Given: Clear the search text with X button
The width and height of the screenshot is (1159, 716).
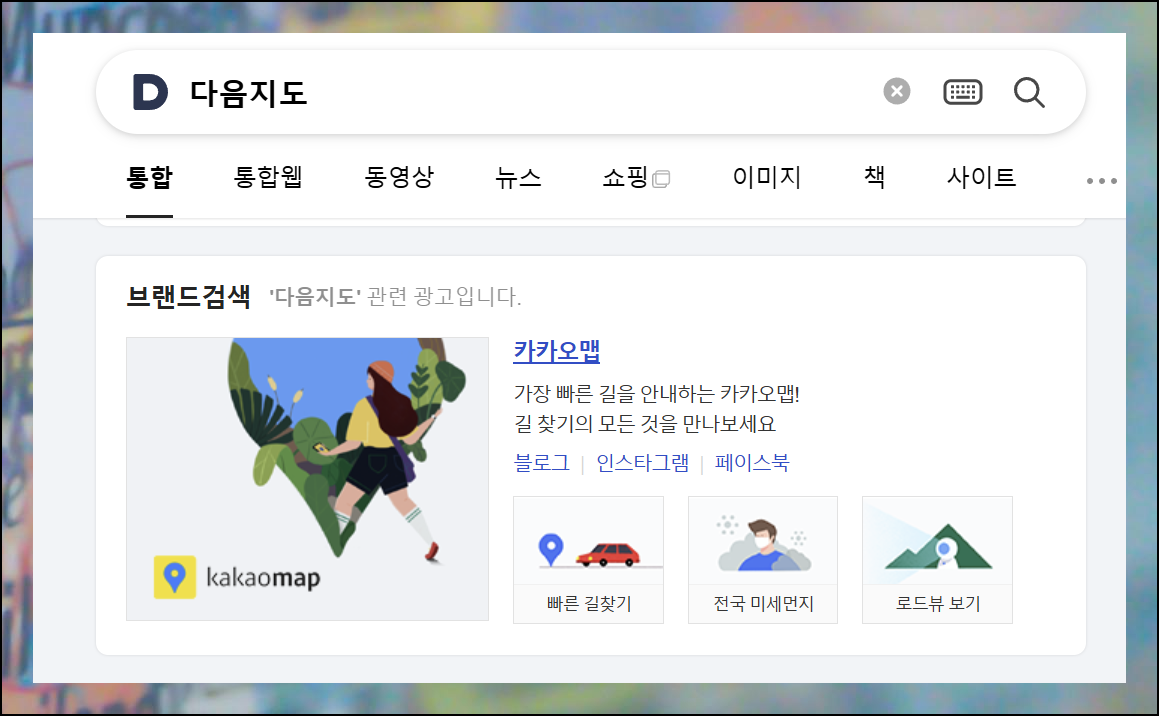Looking at the screenshot, I should pos(897,92).
